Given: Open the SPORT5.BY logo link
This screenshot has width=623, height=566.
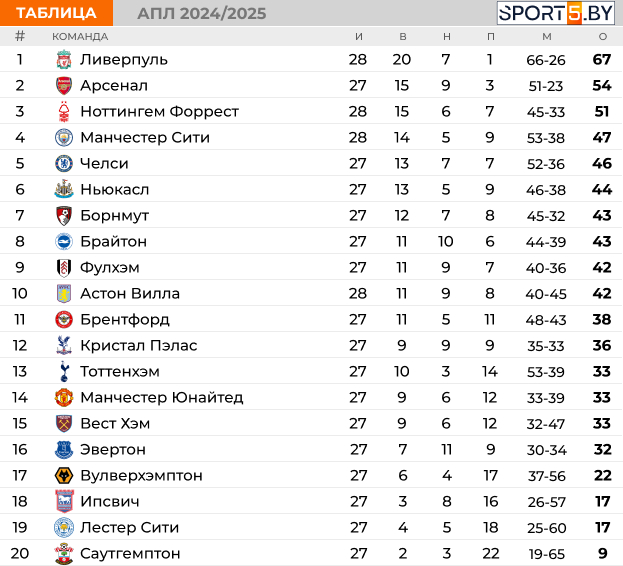Looking at the screenshot, I should [556, 13].
